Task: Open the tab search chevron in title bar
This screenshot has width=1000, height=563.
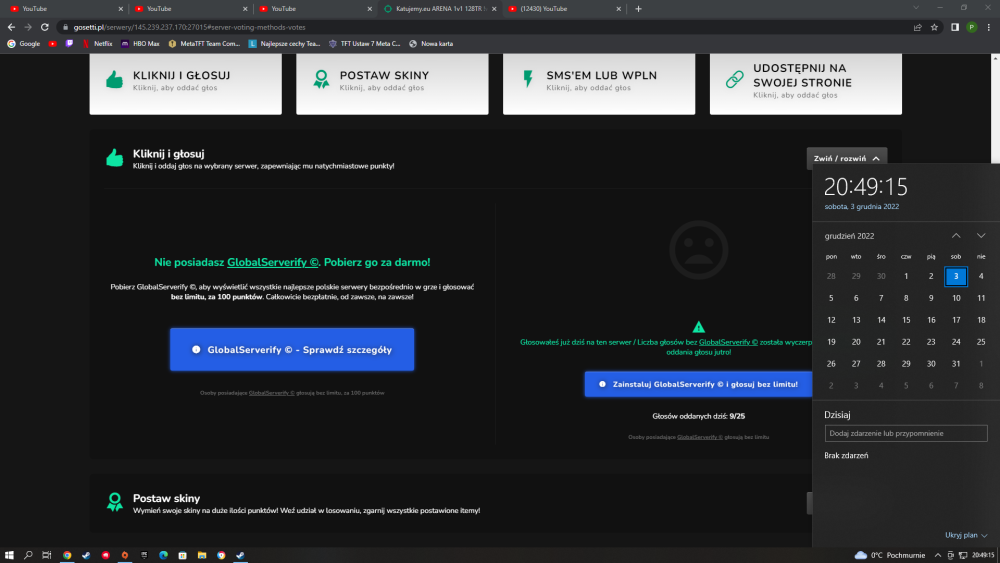Action: 916,8
